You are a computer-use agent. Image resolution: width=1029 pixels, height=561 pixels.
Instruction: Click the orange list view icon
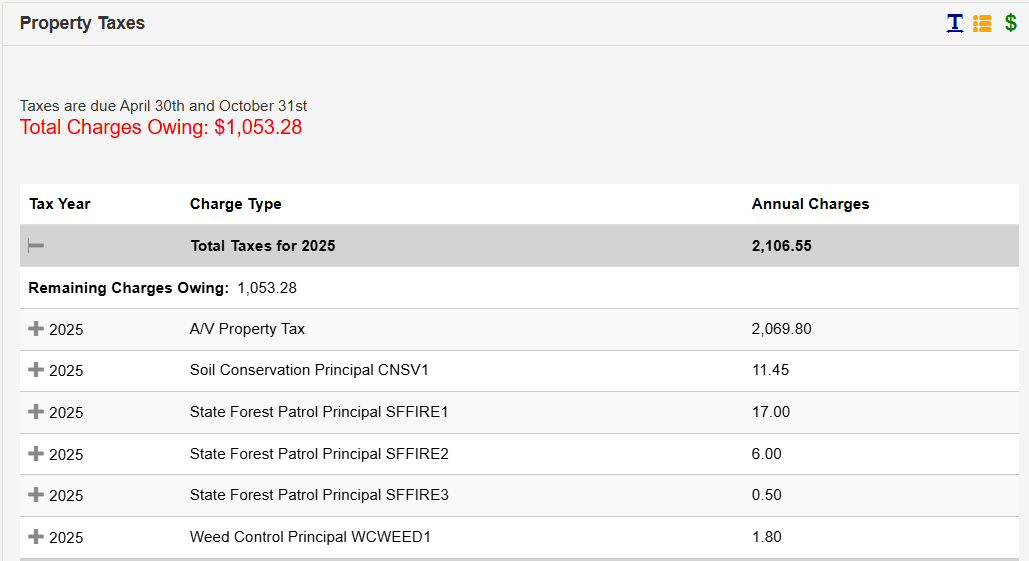pyautogui.click(x=982, y=23)
